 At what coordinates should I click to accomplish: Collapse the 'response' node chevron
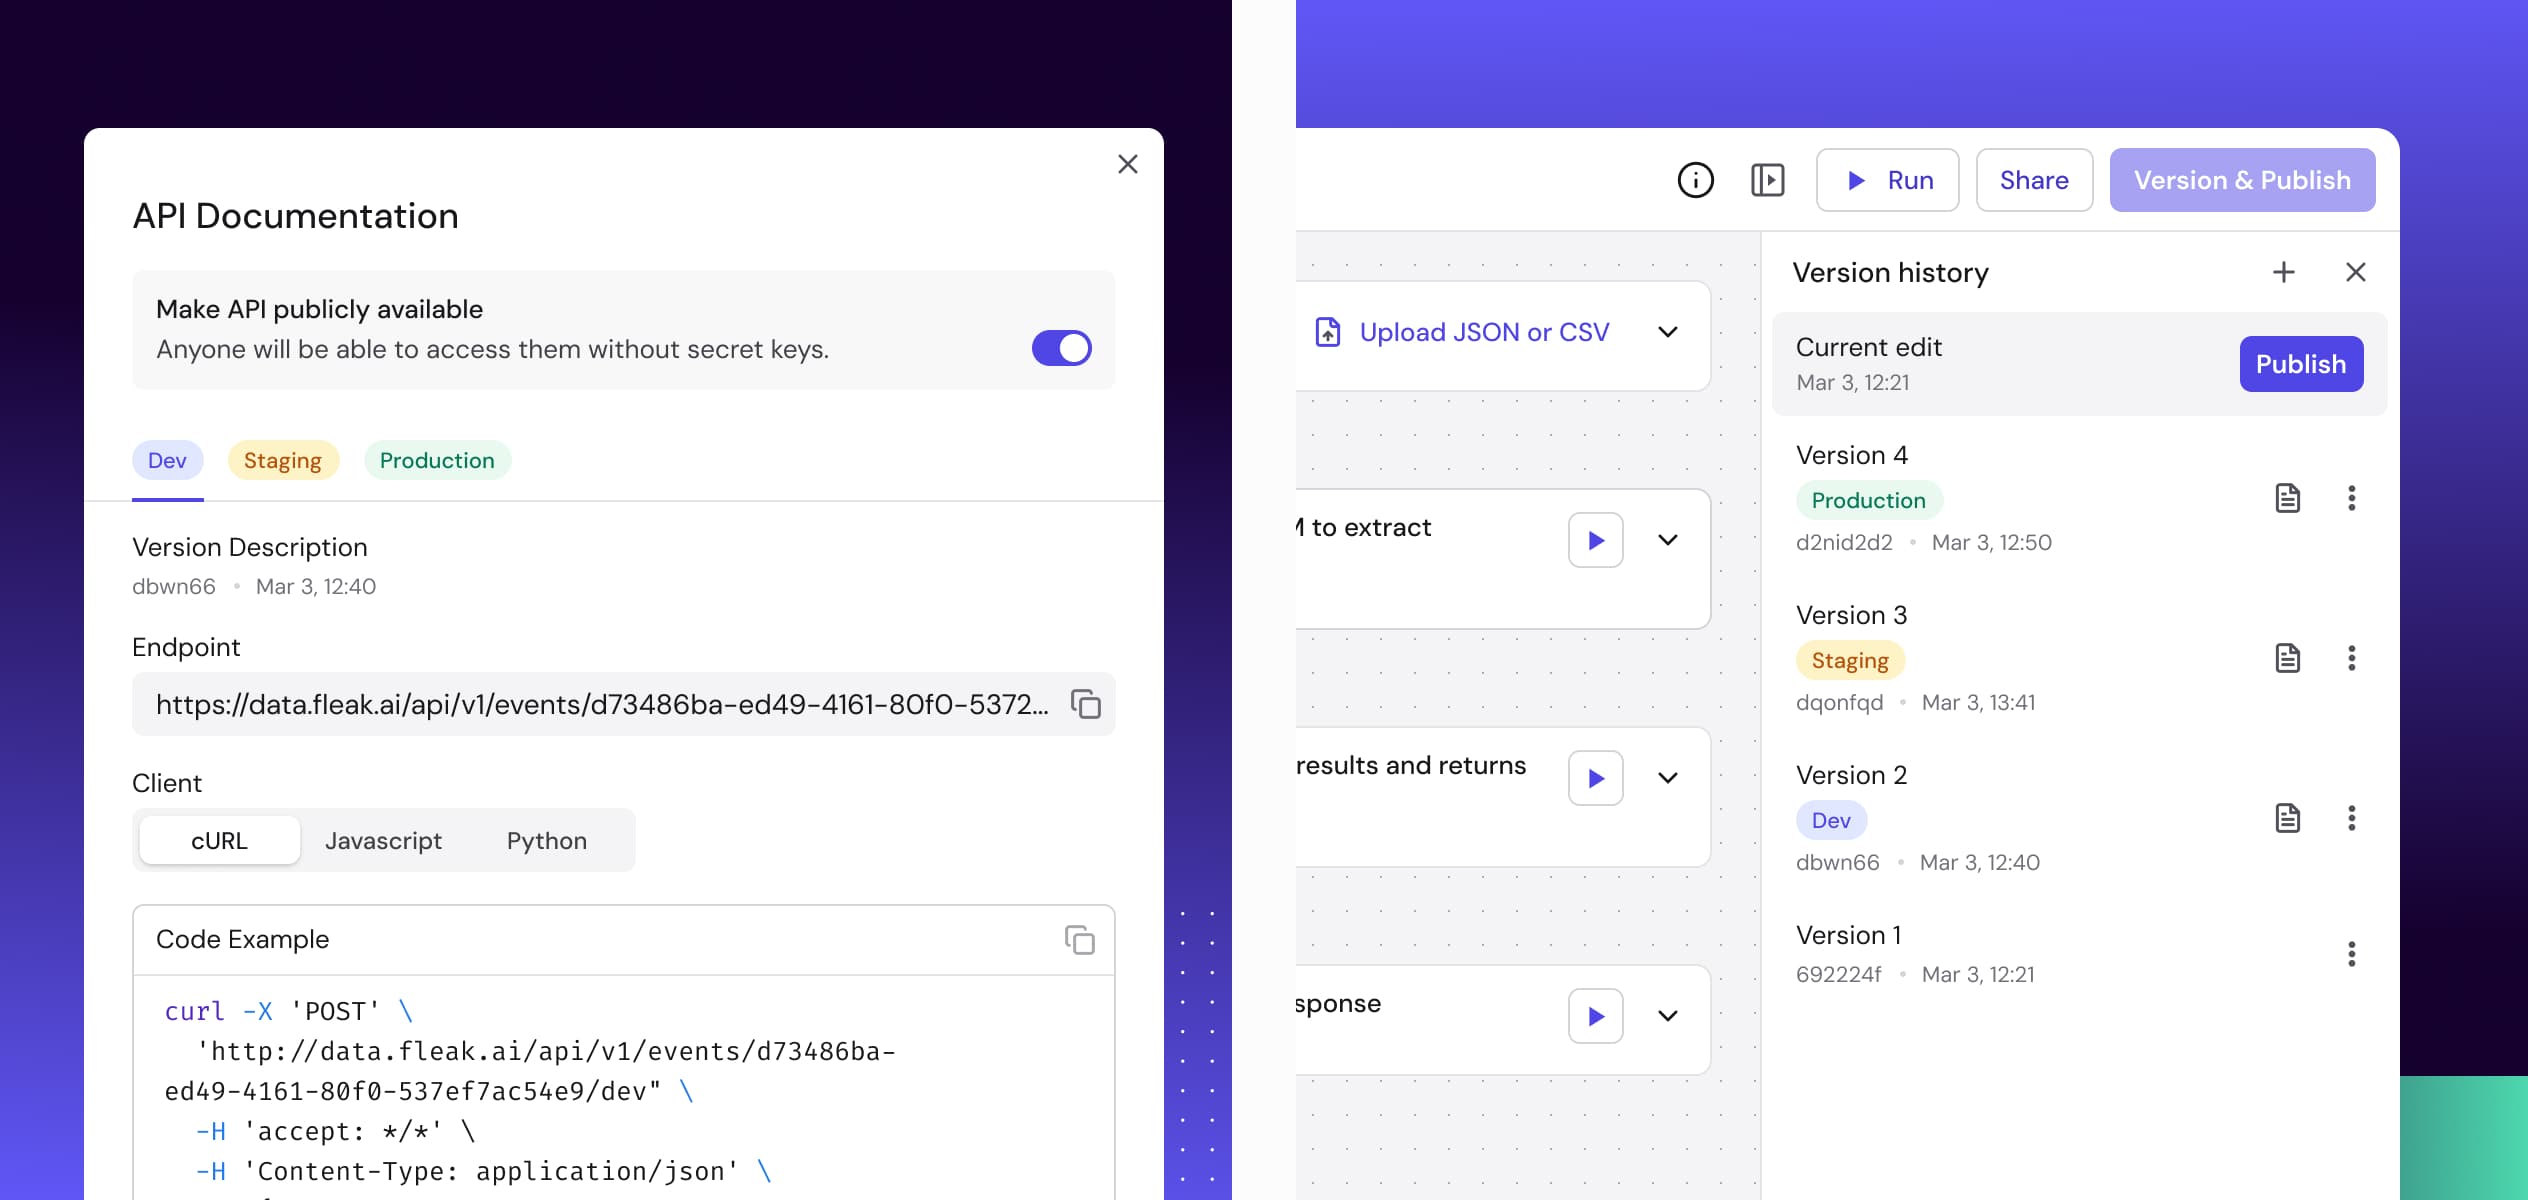(x=1667, y=1016)
